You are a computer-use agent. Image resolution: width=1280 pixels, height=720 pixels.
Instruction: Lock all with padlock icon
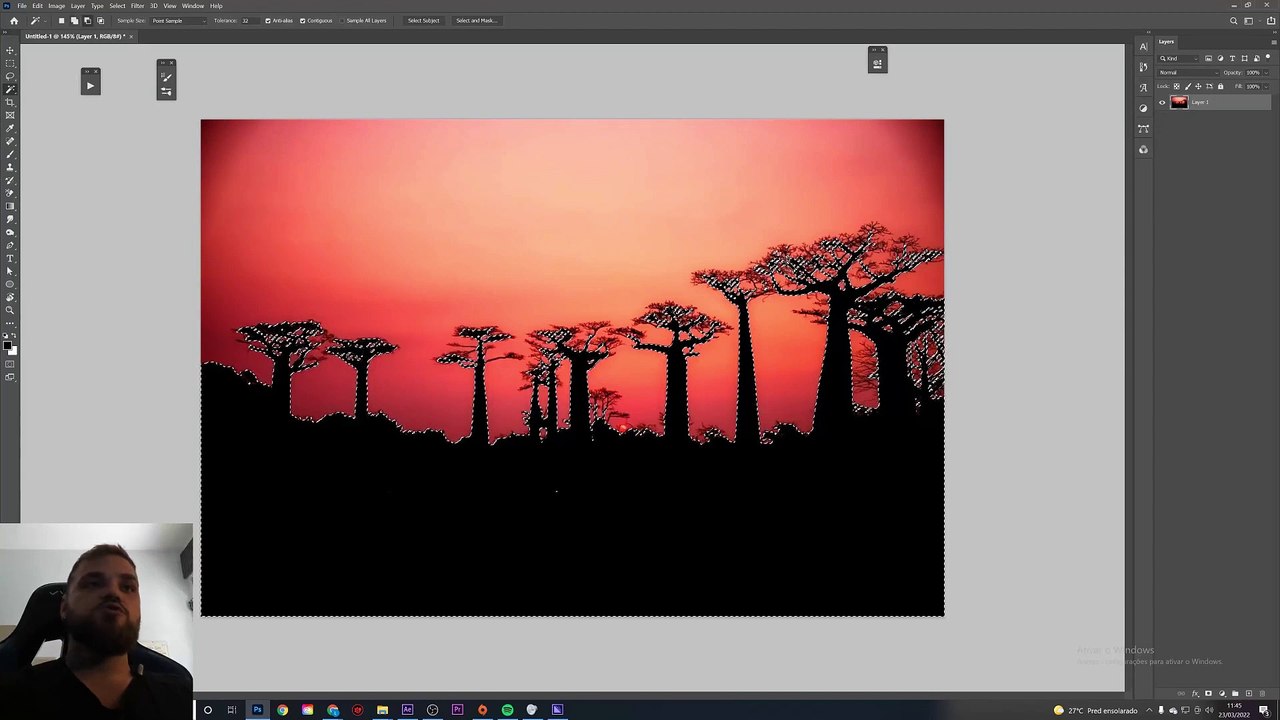pos(1220,86)
